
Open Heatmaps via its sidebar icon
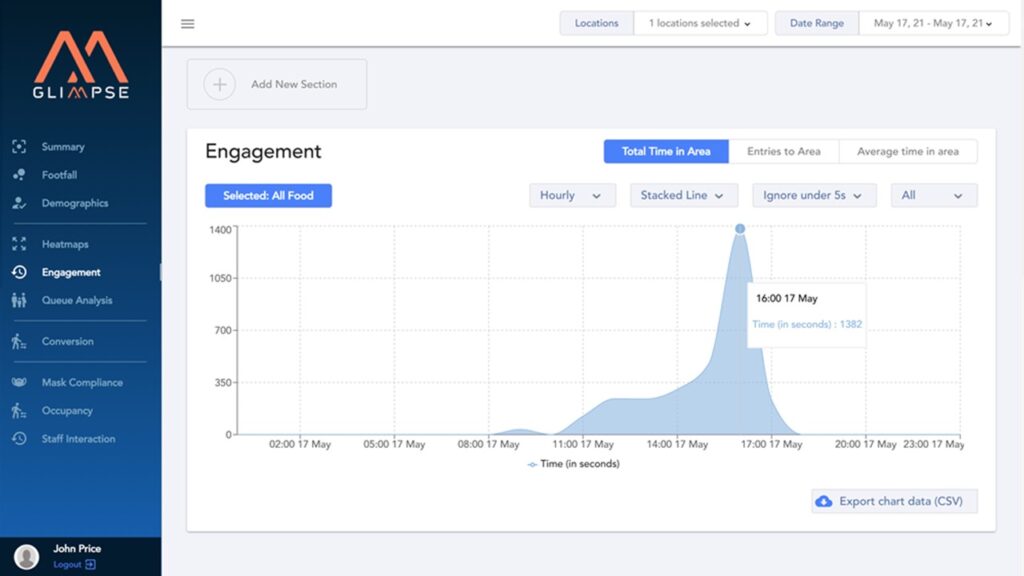coord(19,244)
